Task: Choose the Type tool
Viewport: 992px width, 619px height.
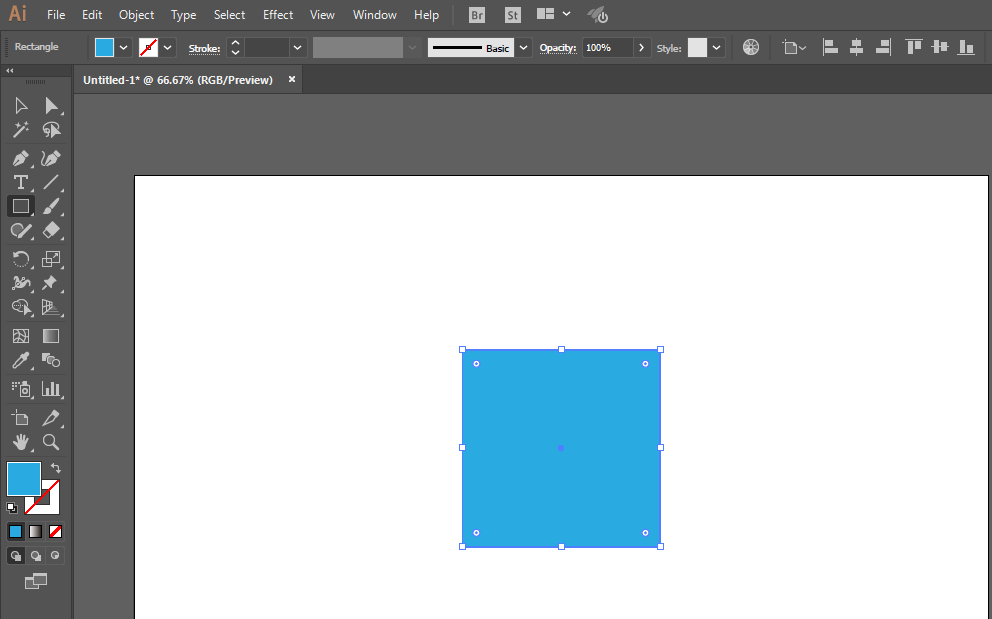Action: (20, 182)
